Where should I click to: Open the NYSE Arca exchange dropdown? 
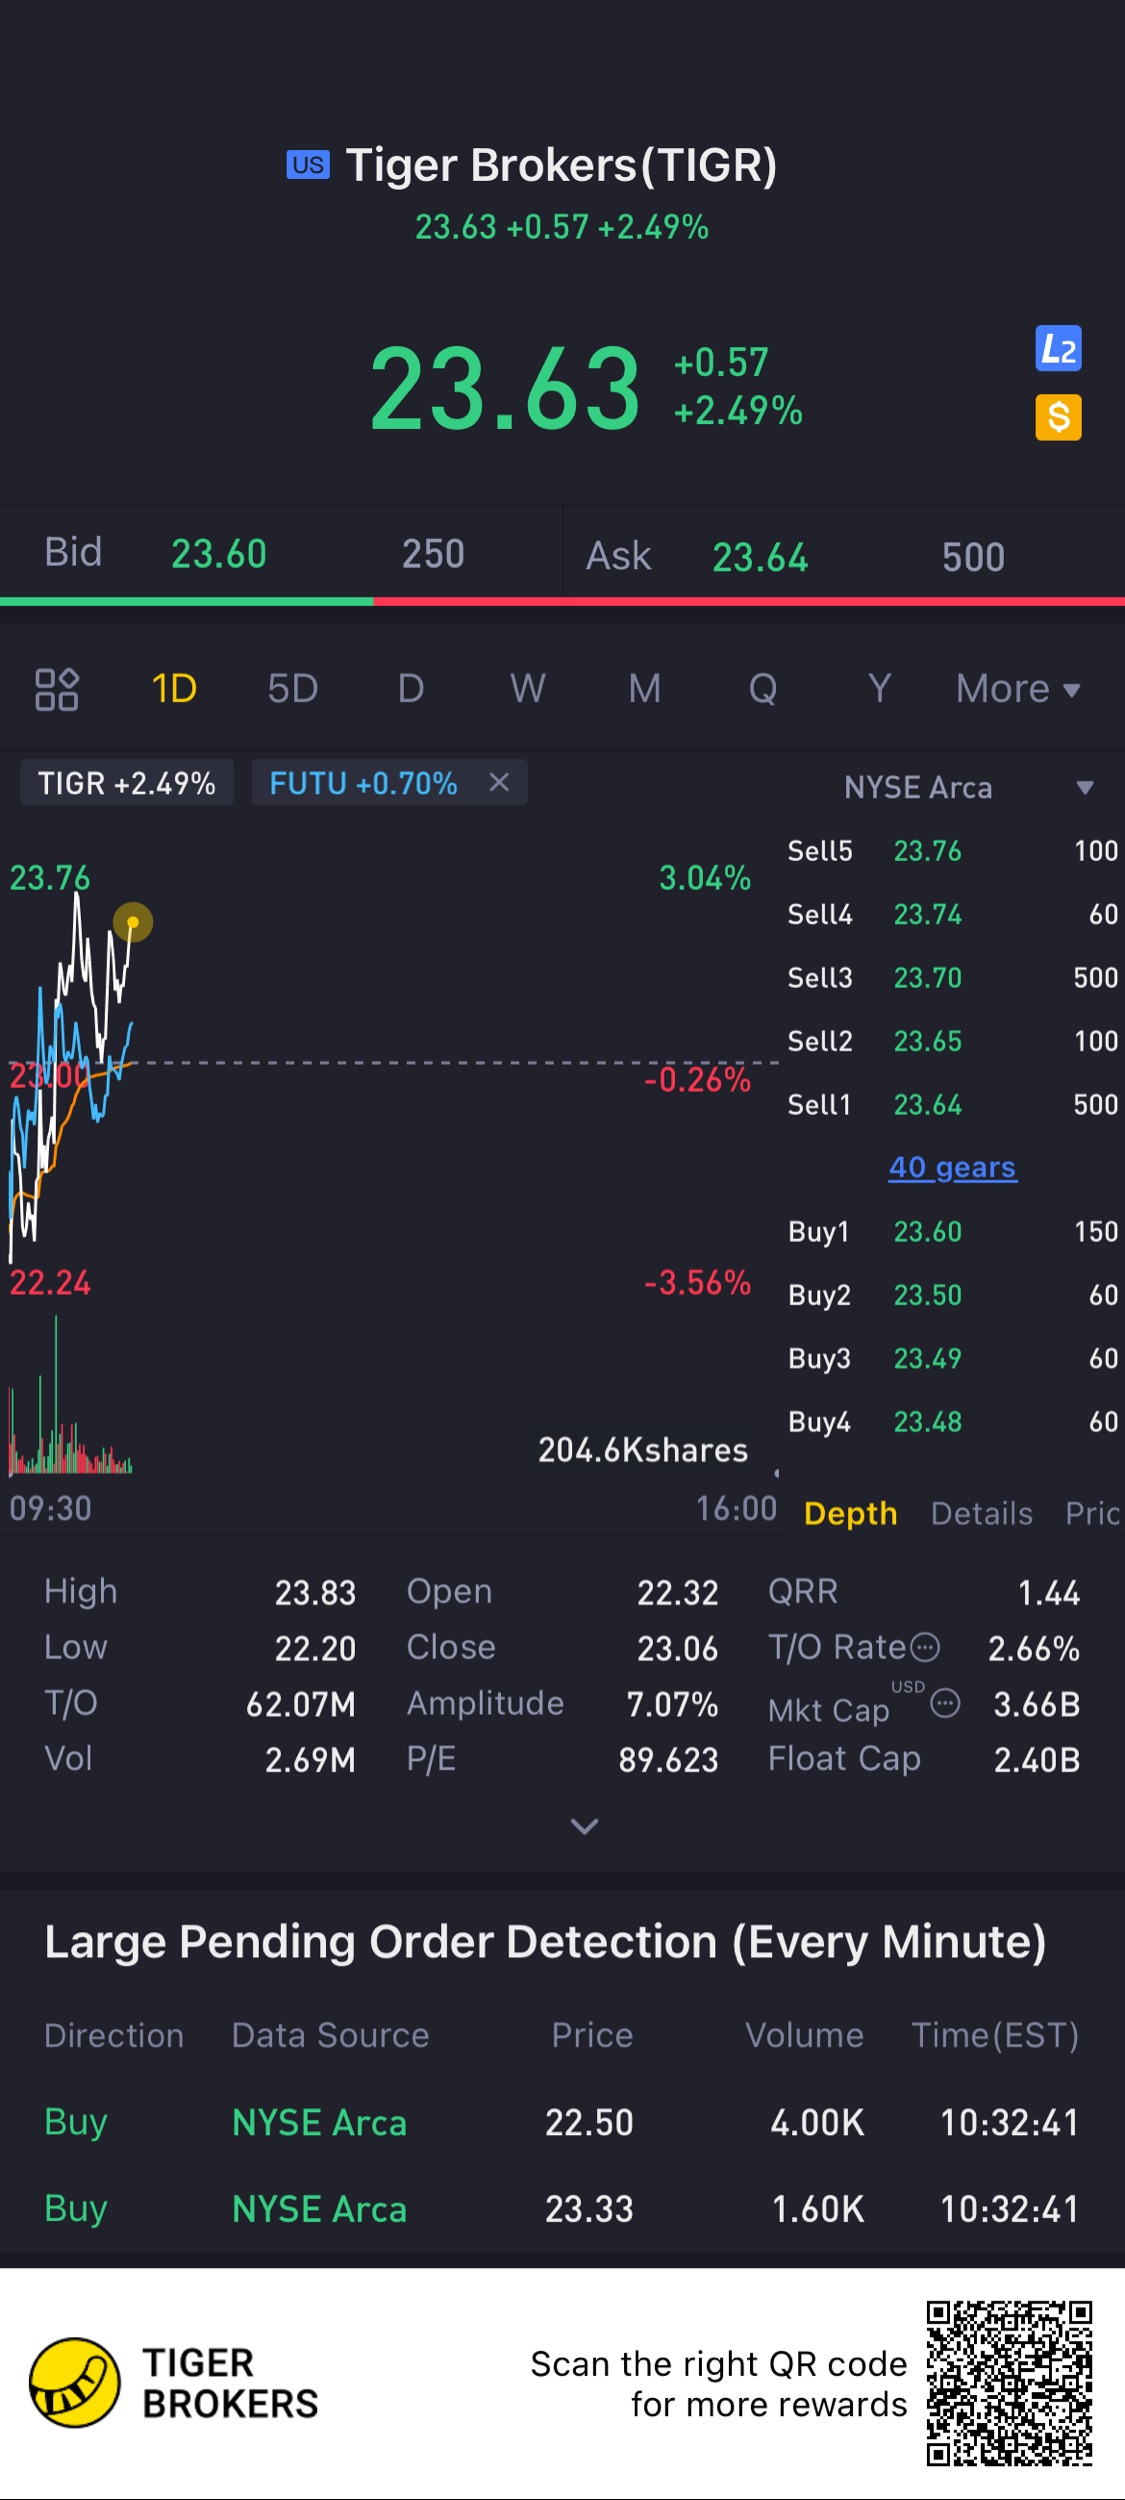coord(1084,788)
